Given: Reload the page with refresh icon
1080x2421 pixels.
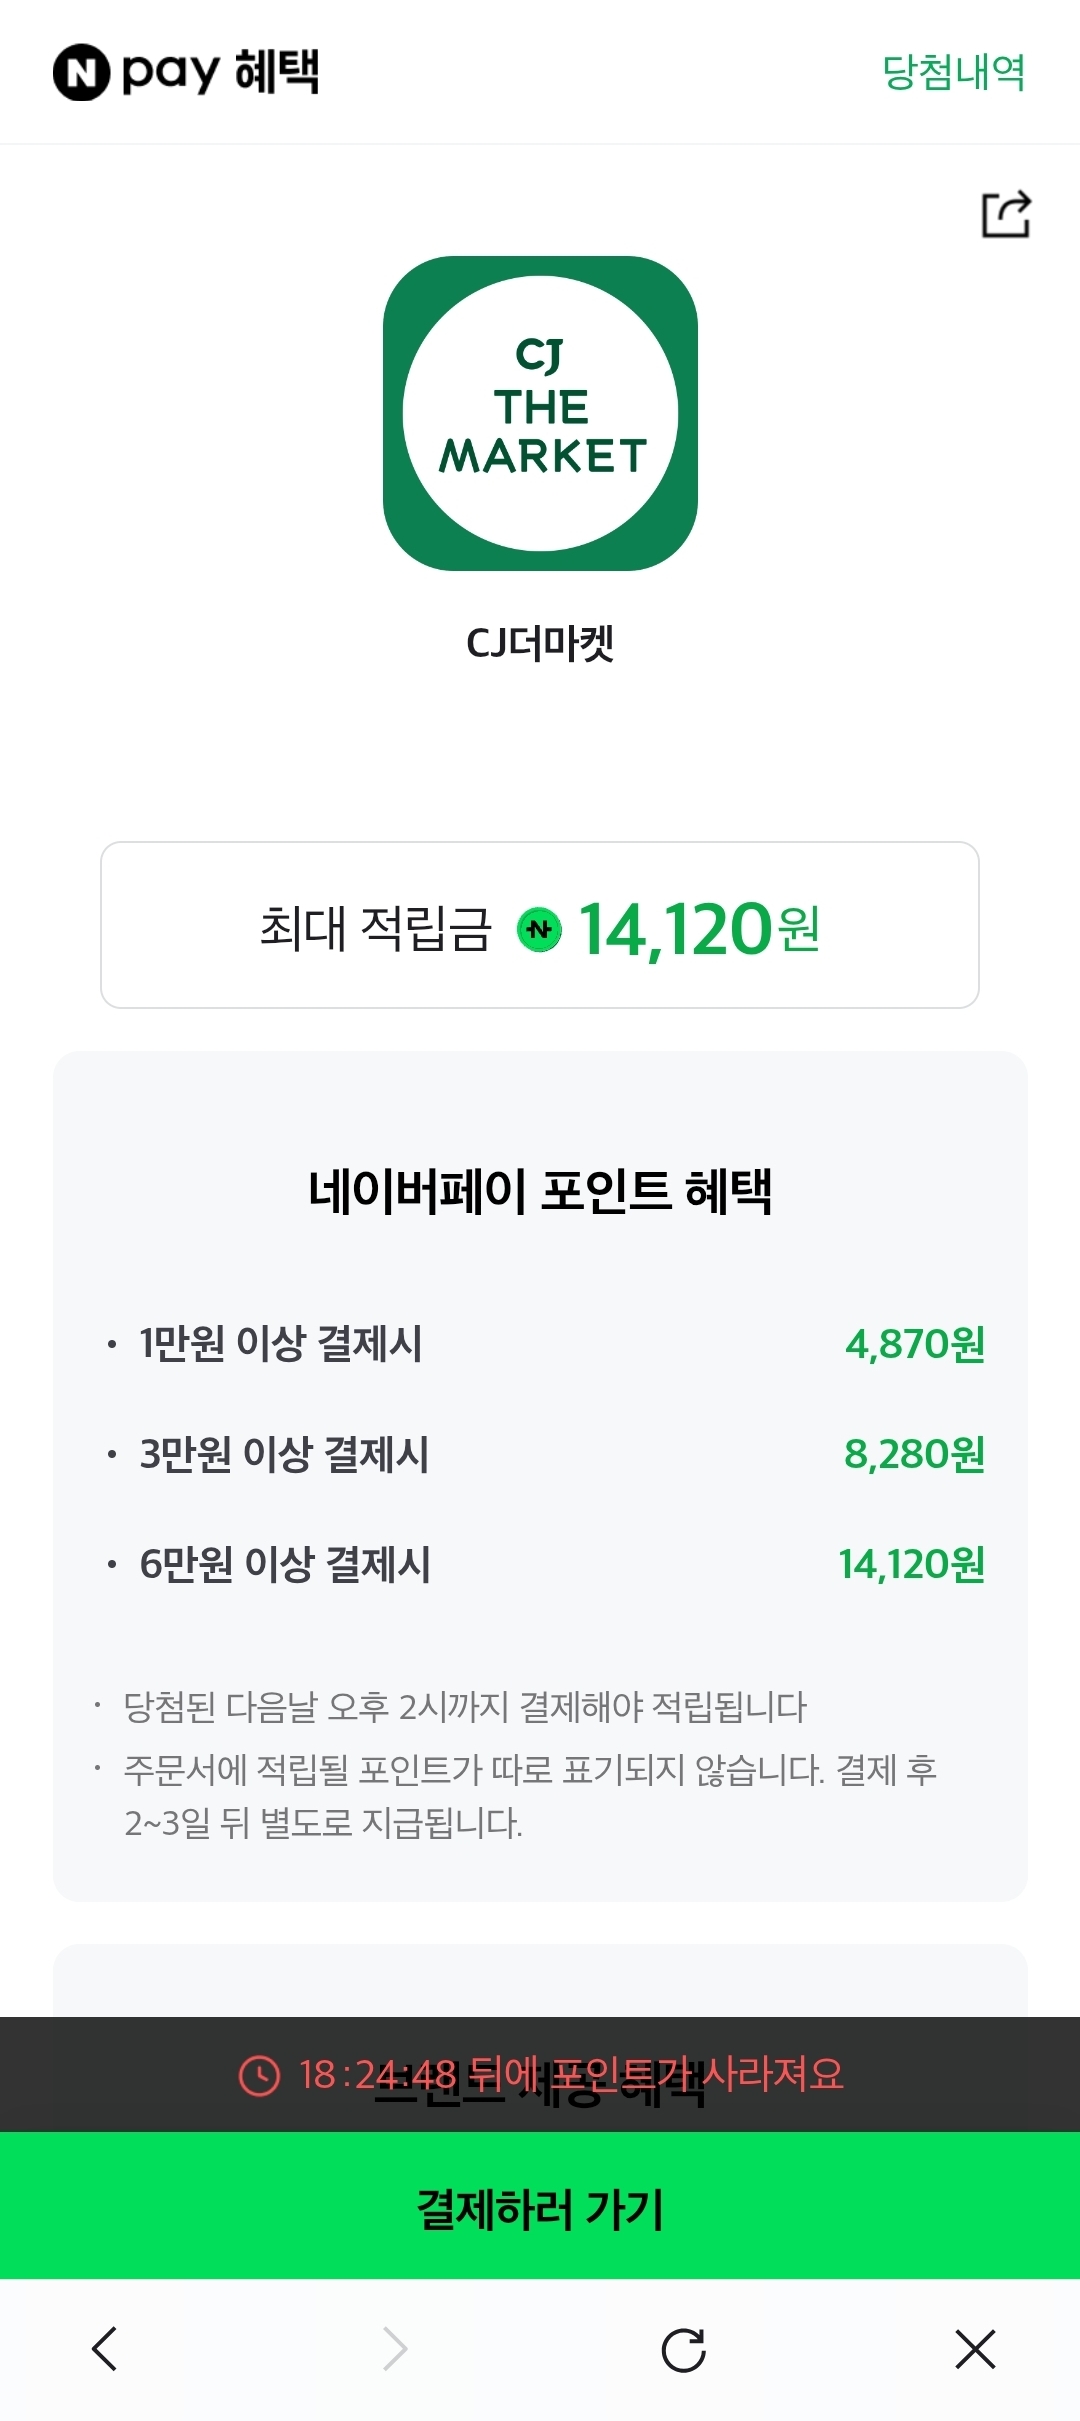Looking at the screenshot, I should tap(684, 2349).
